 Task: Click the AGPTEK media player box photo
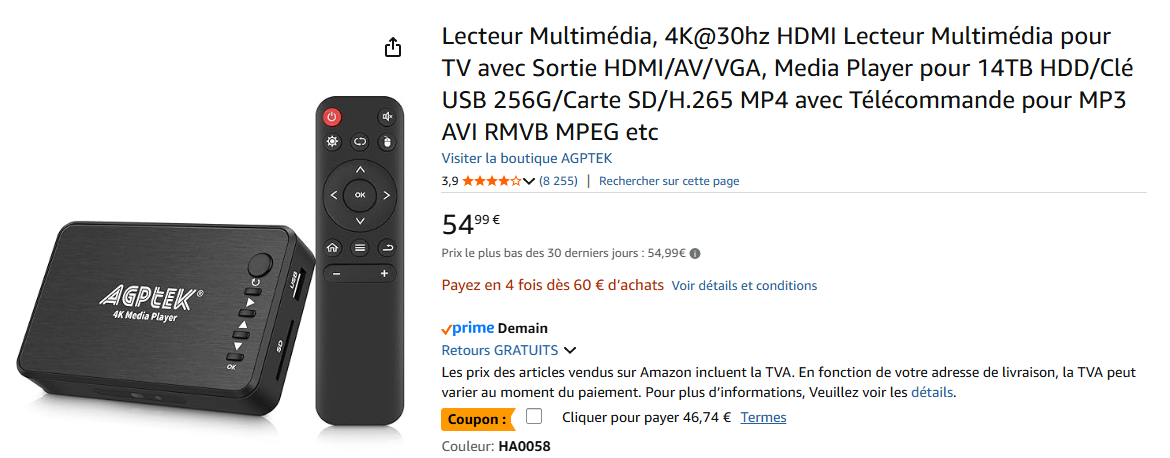pos(160,310)
